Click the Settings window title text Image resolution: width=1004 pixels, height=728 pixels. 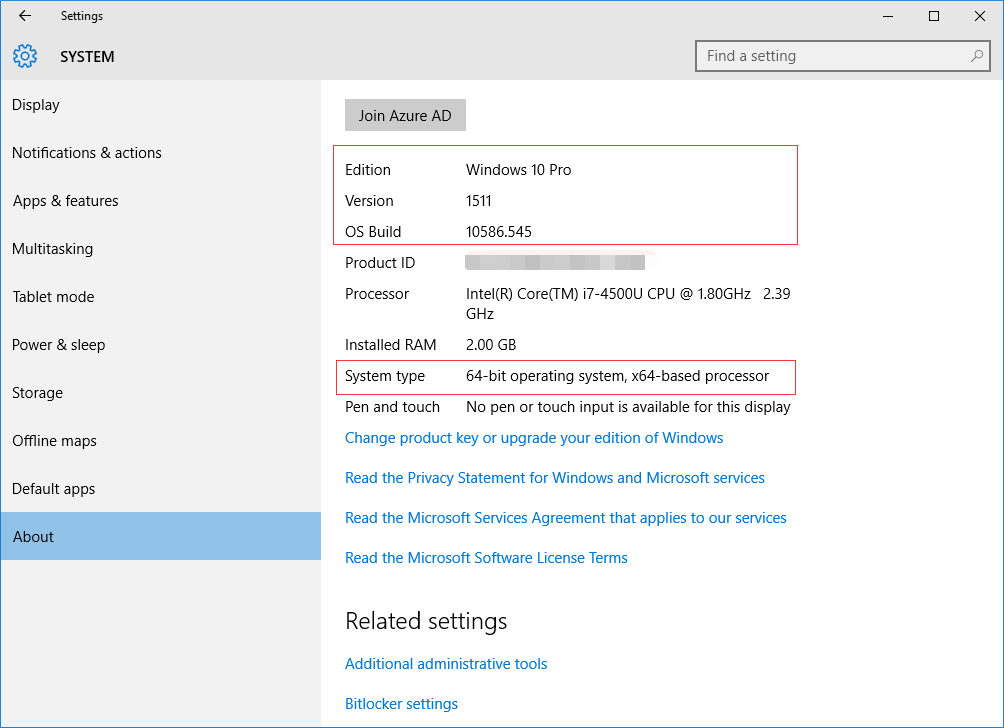pyautogui.click(x=82, y=16)
